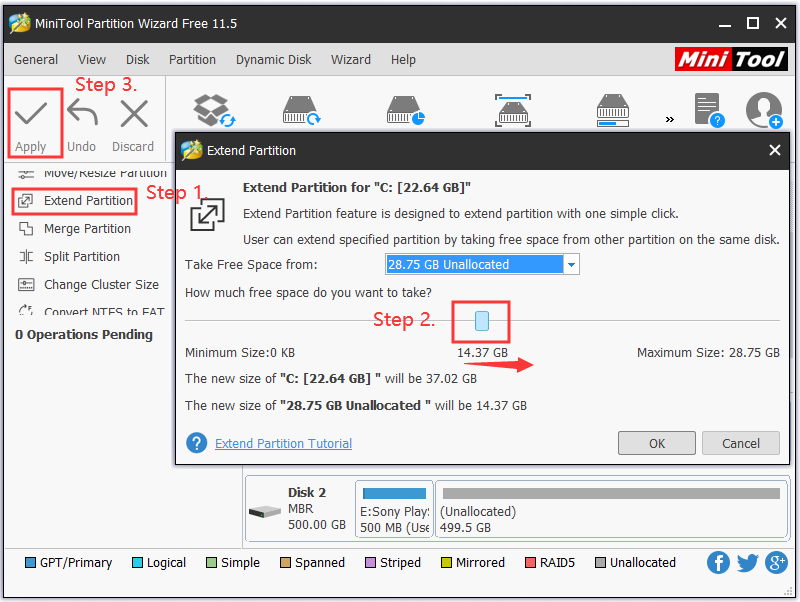Viewport: 800px width, 602px height.
Task: Close the Extend Partition dialog
Action: pos(774,150)
